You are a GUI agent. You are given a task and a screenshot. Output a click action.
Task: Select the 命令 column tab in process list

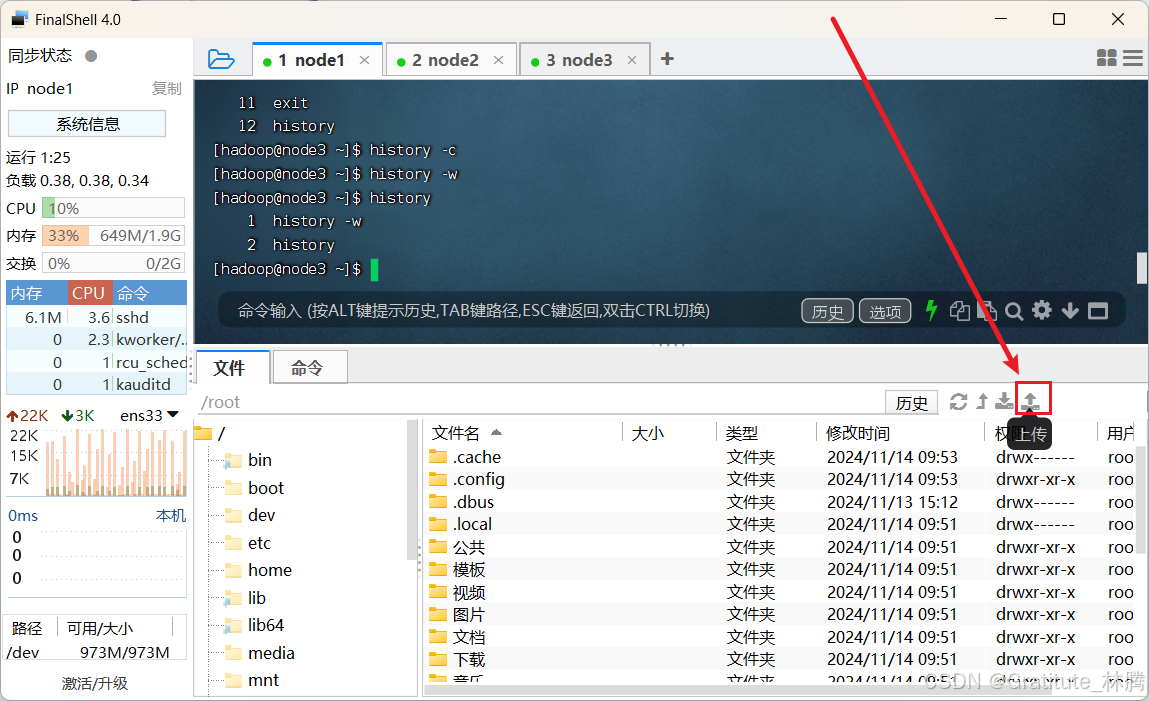click(x=149, y=293)
